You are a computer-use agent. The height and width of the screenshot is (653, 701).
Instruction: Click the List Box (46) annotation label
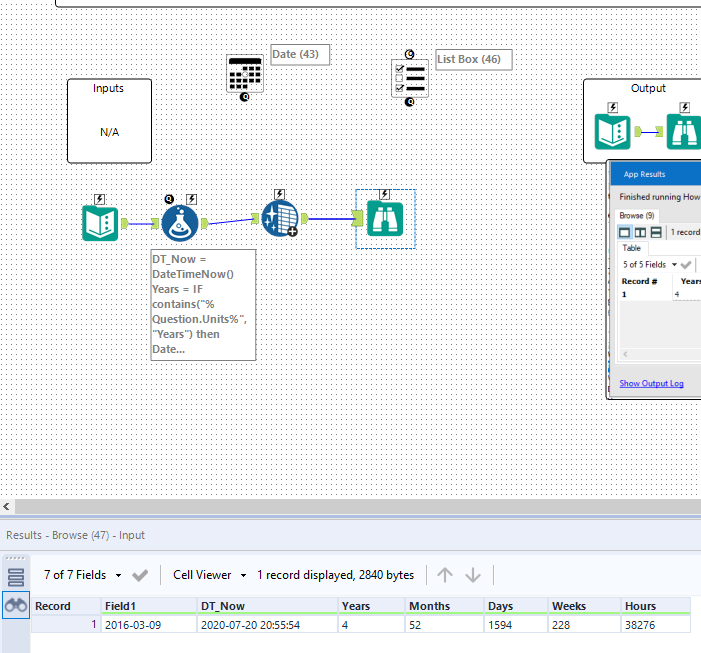coord(474,60)
